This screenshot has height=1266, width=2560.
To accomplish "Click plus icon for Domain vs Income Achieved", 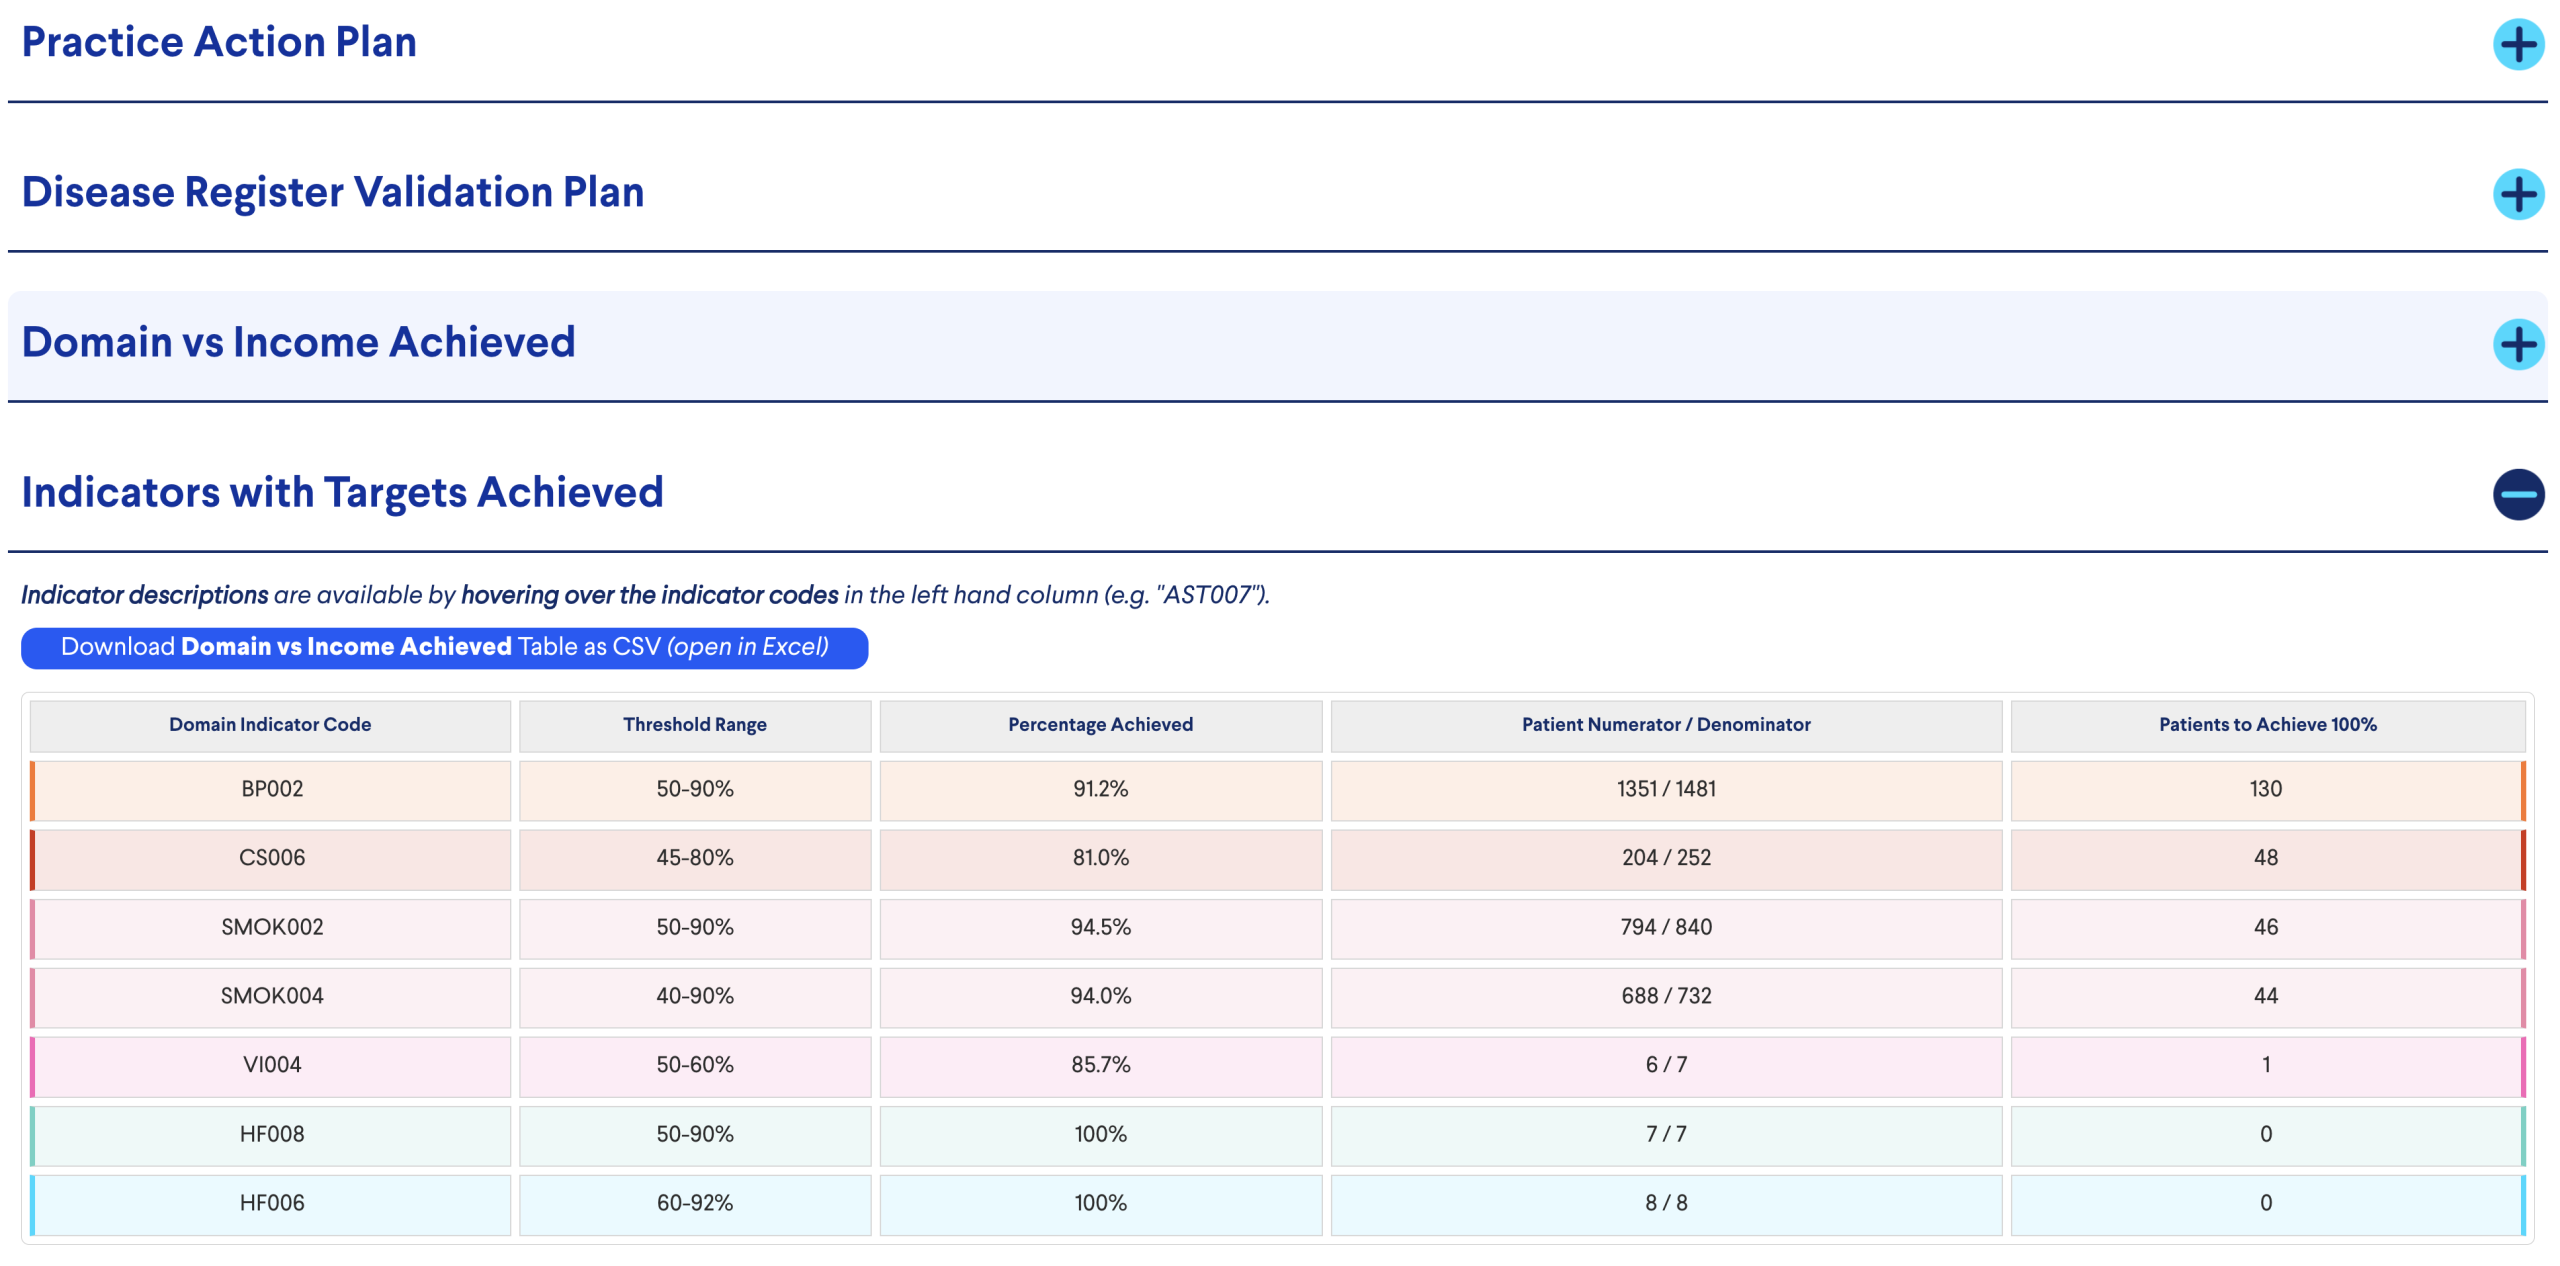I will [2517, 344].
